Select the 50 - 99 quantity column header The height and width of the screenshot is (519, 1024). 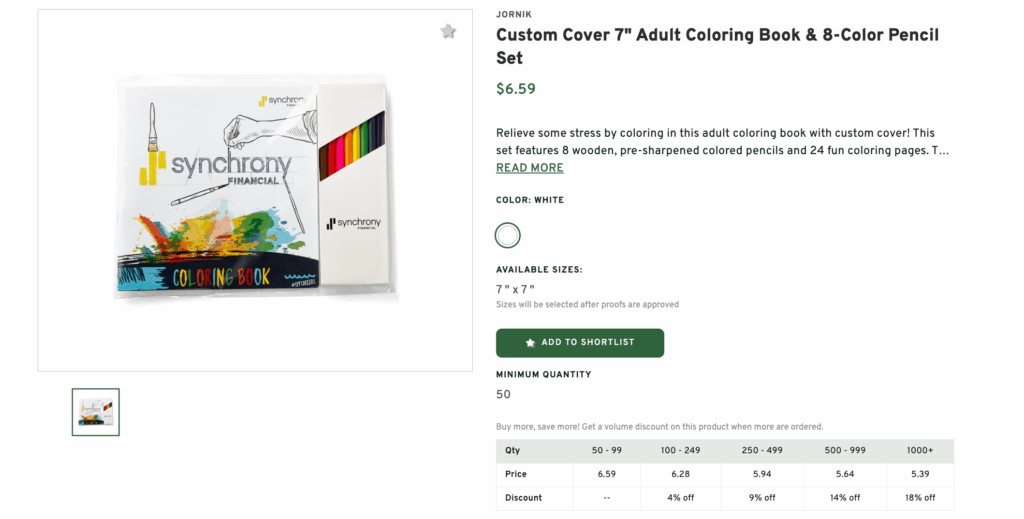(607, 451)
